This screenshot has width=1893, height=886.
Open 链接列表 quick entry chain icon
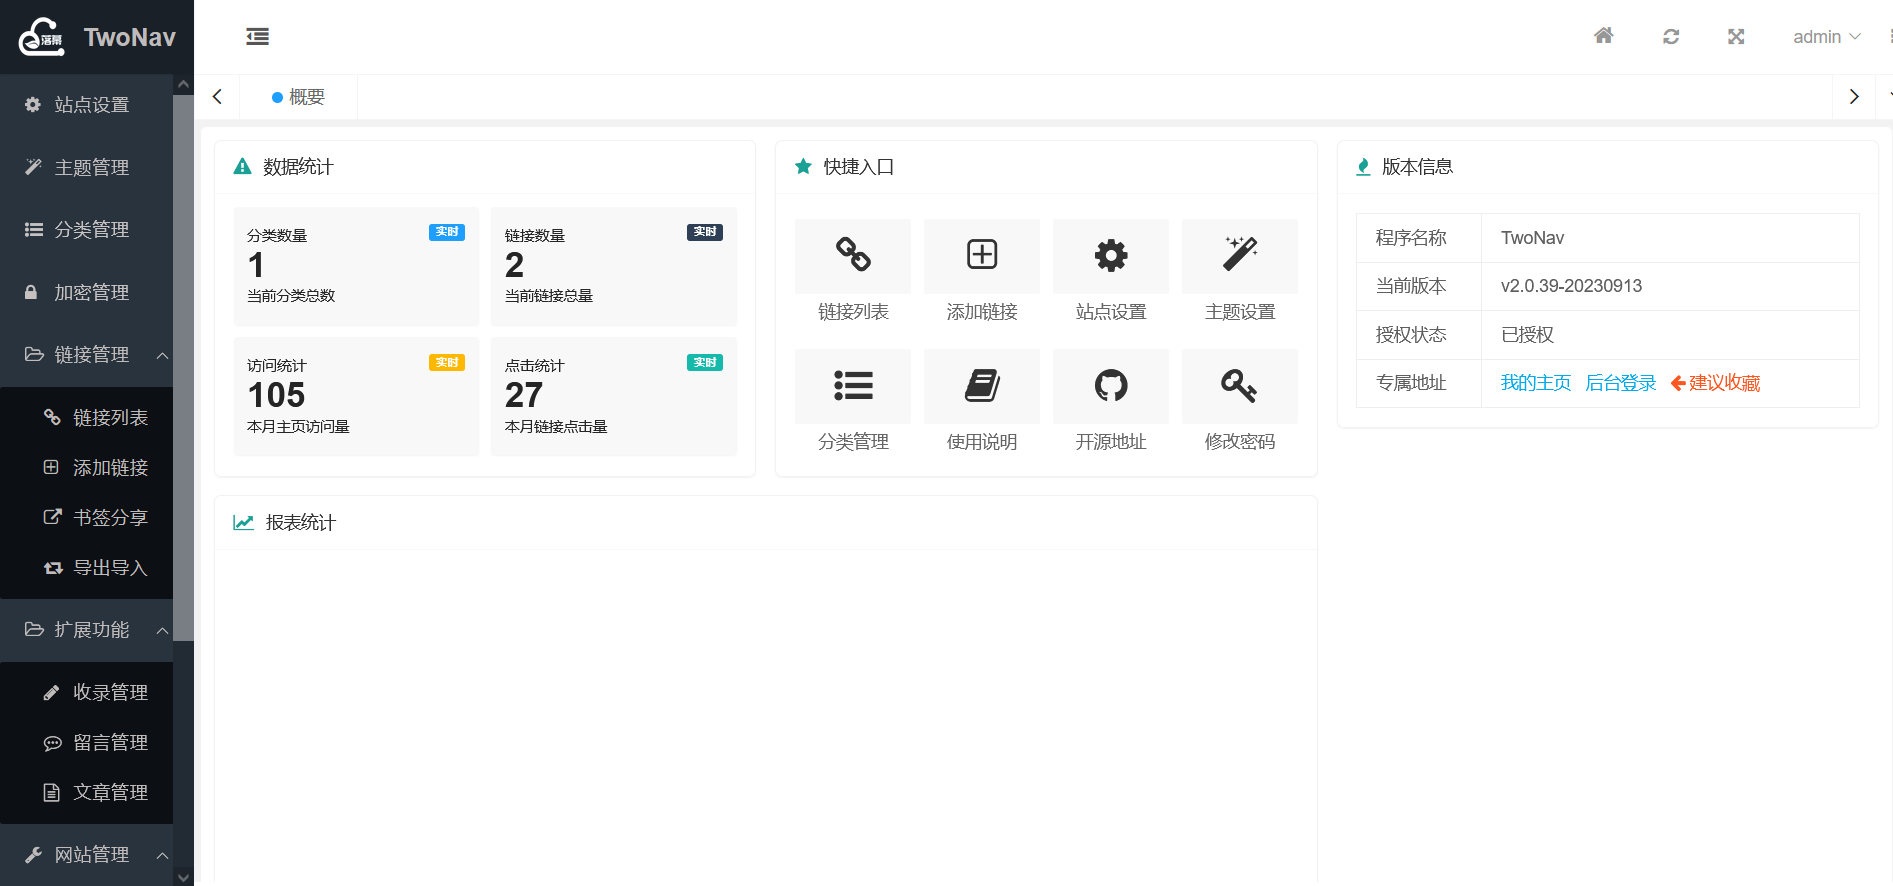pyautogui.click(x=853, y=255)
